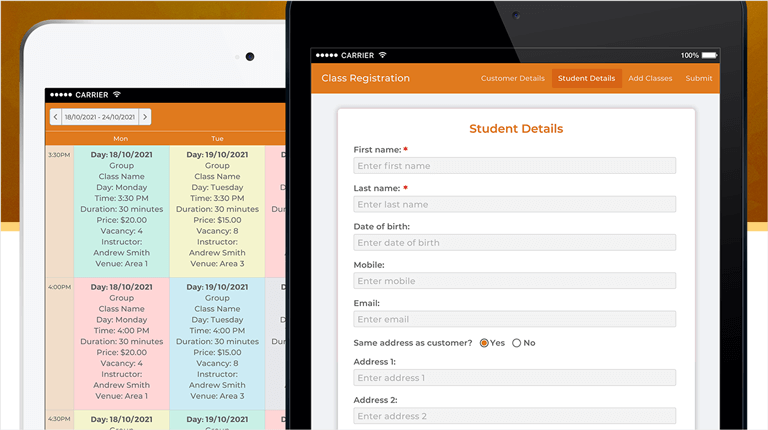Click the previous week arrow
Screen dimensions: 768x430
pyautogui.click(x=55, y=117)
